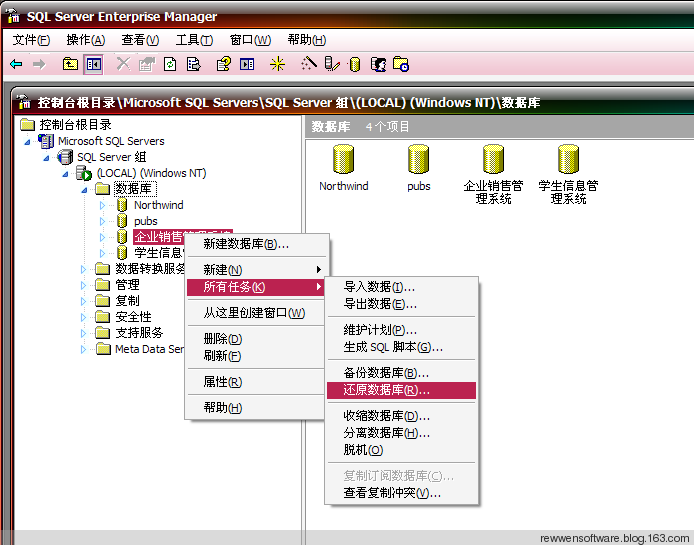Click the Export List toolbar icon
694x545 pixels.
pyautogui.click(x=193, y=65)
